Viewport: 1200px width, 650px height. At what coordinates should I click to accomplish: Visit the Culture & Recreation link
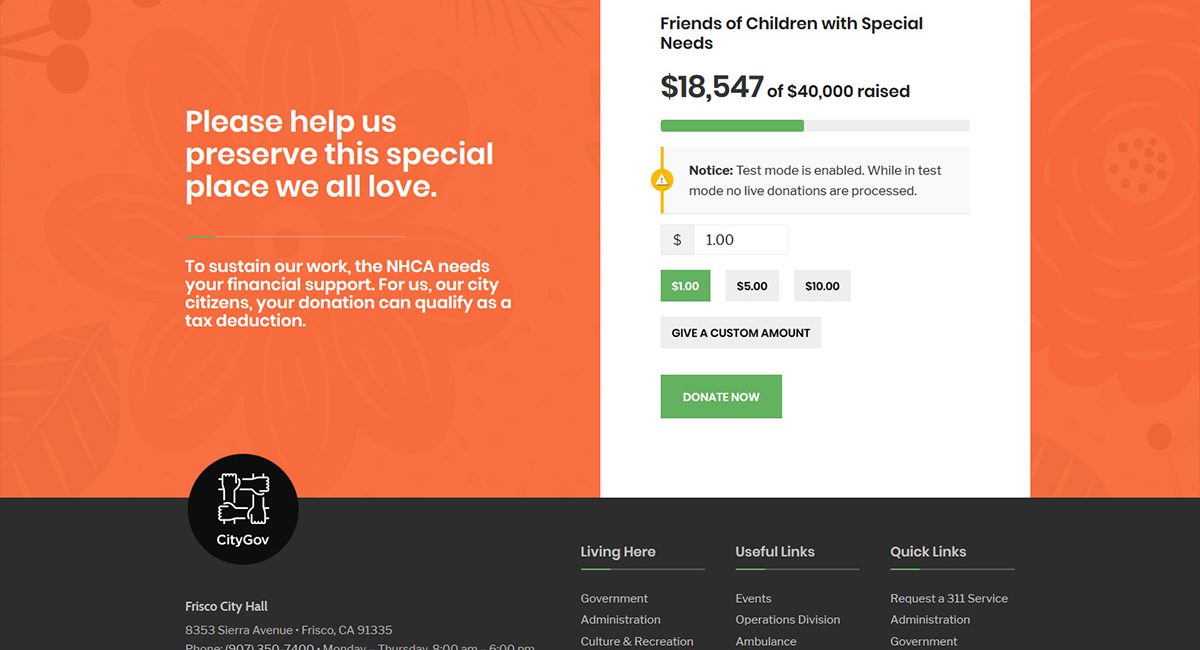point(636,641)
